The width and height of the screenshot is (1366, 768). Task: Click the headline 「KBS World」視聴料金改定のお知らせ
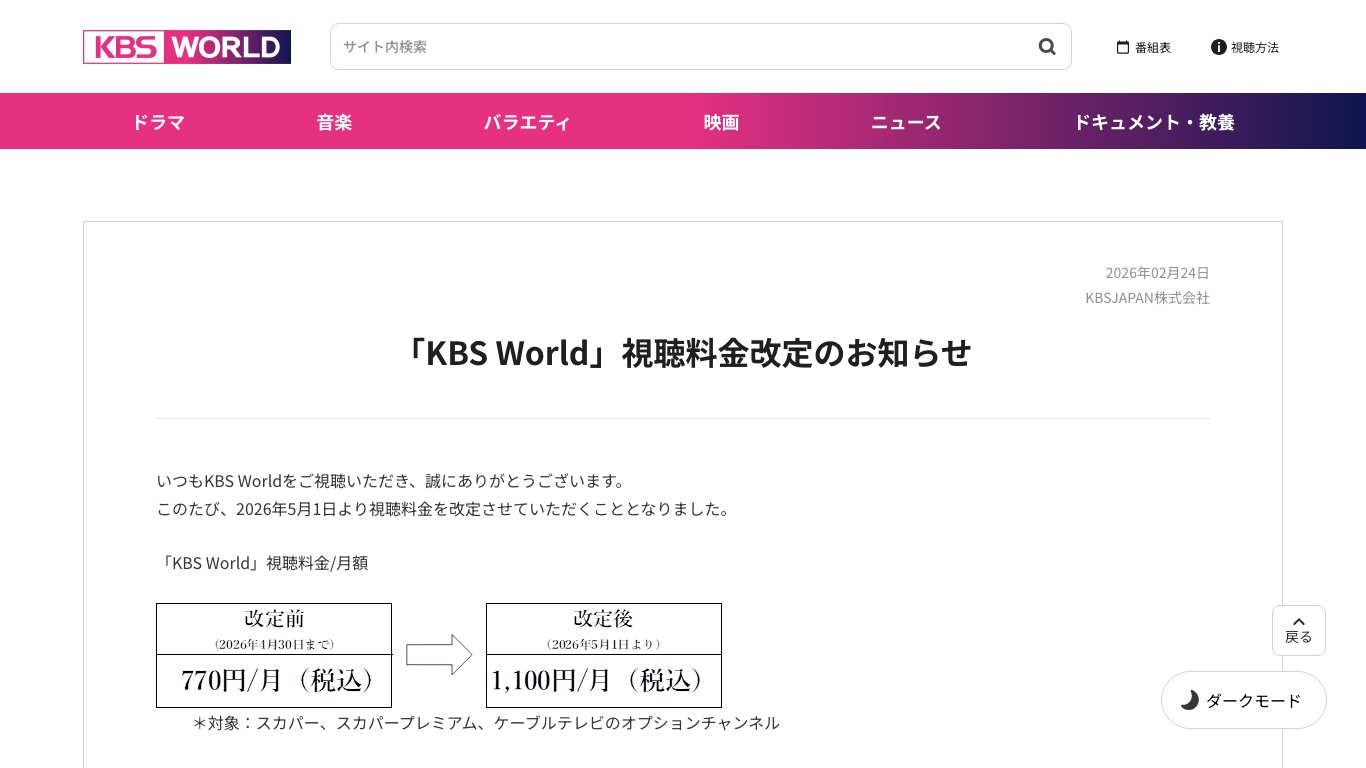683,353
